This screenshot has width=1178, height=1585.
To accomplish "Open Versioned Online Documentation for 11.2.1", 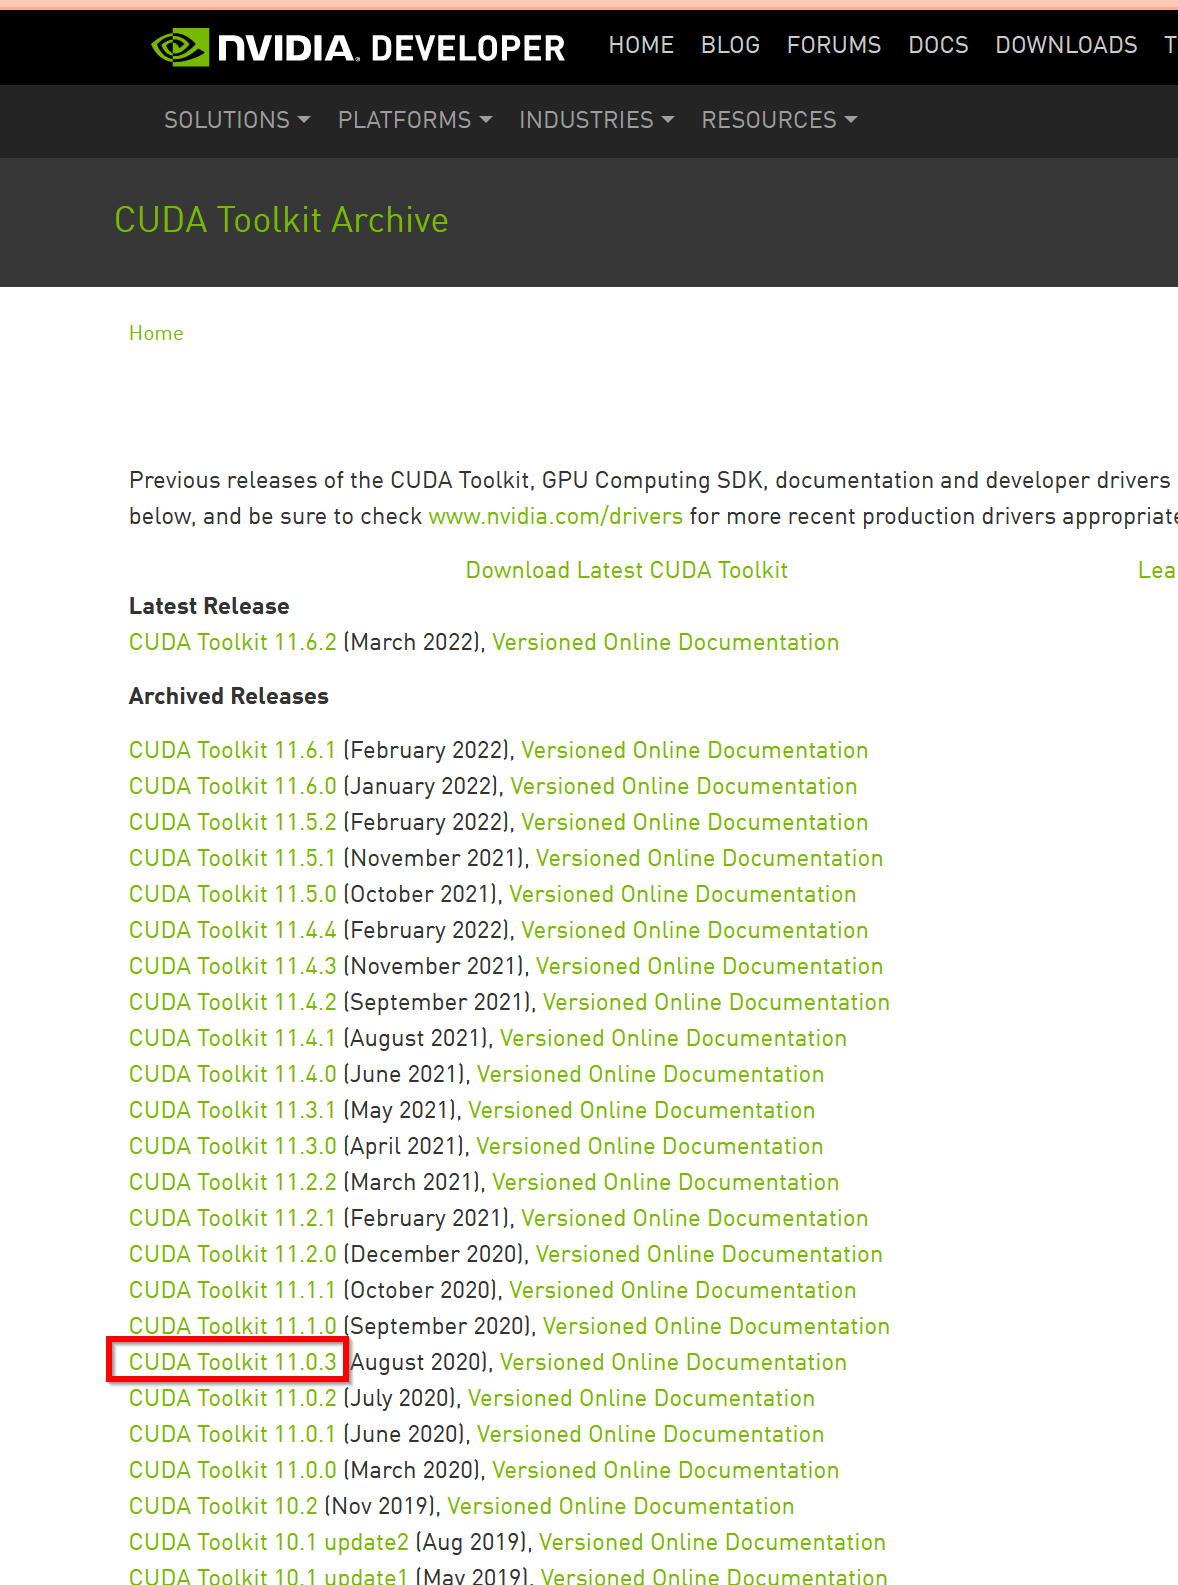I will (695, 1218).
